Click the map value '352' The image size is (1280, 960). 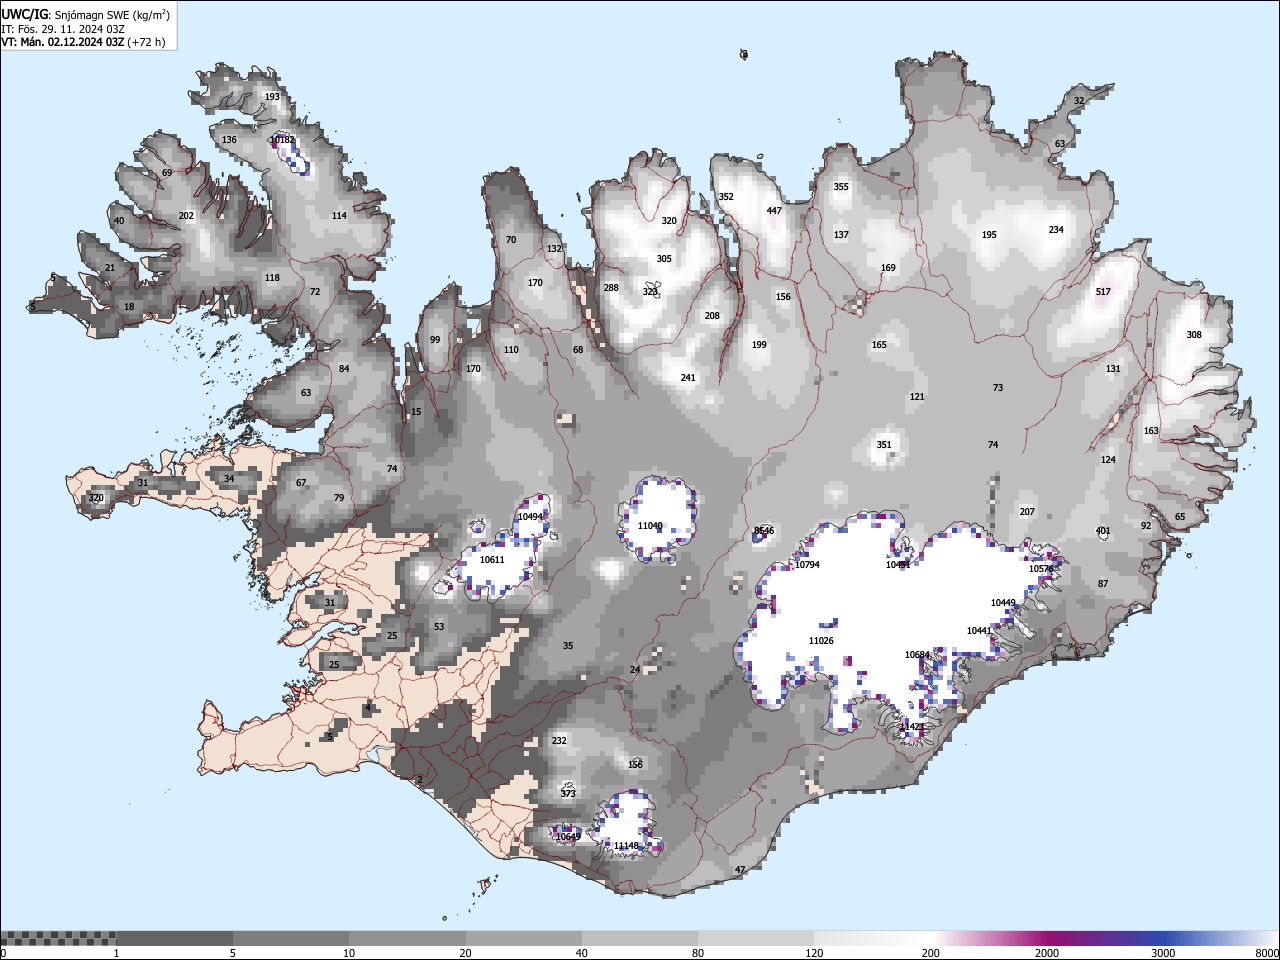pos(726,197)
